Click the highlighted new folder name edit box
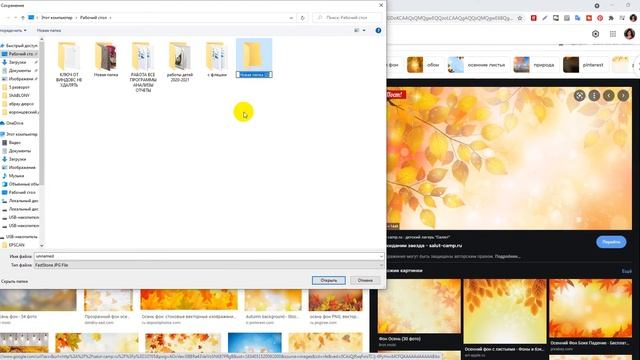640x360 pixels. (254, 75)
